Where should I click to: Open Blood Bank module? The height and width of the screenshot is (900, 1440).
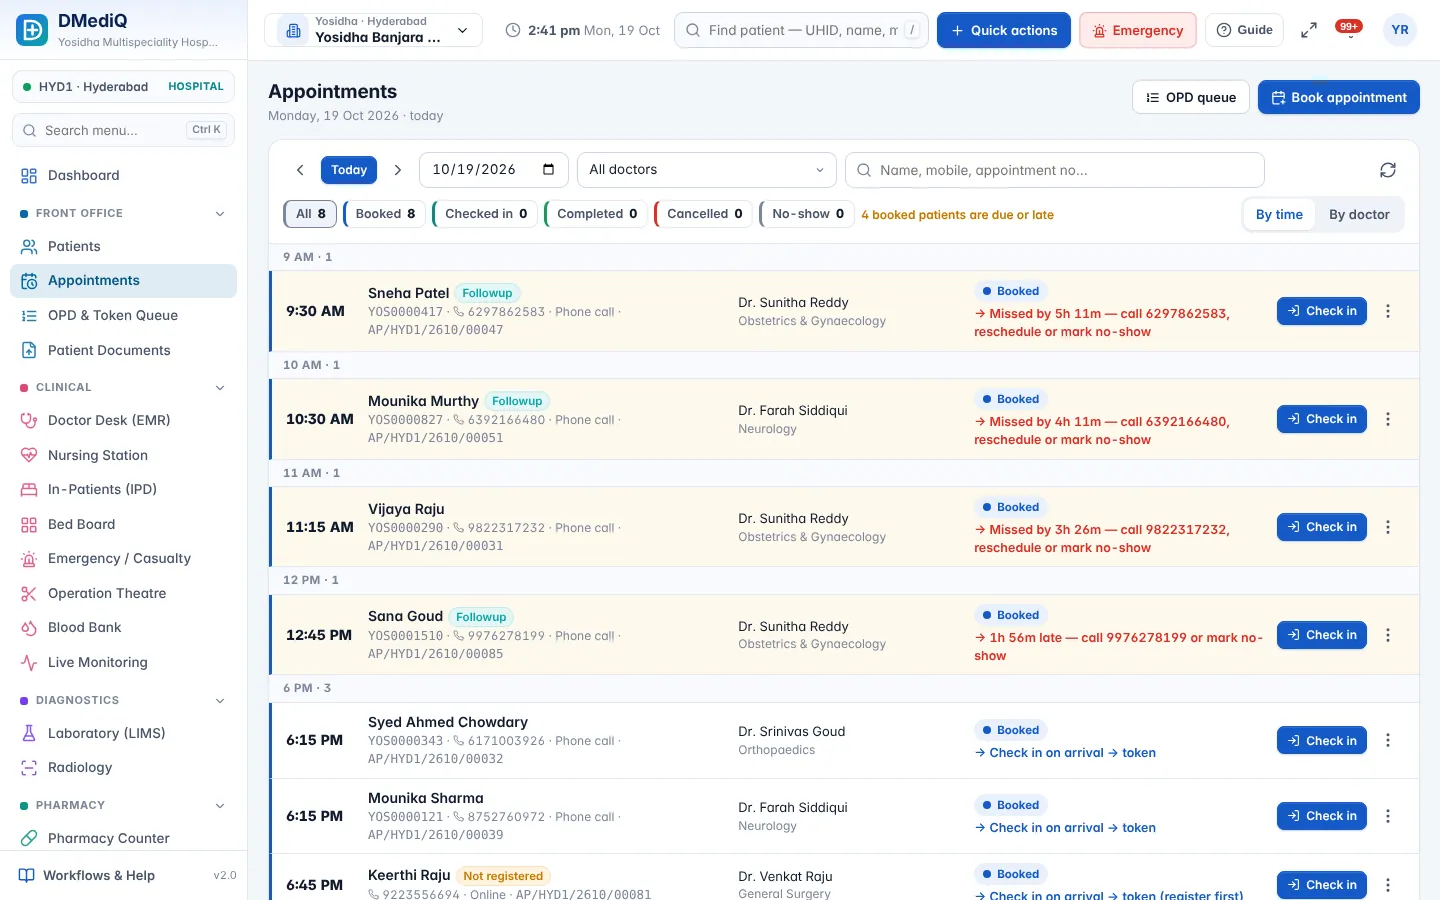123,628
